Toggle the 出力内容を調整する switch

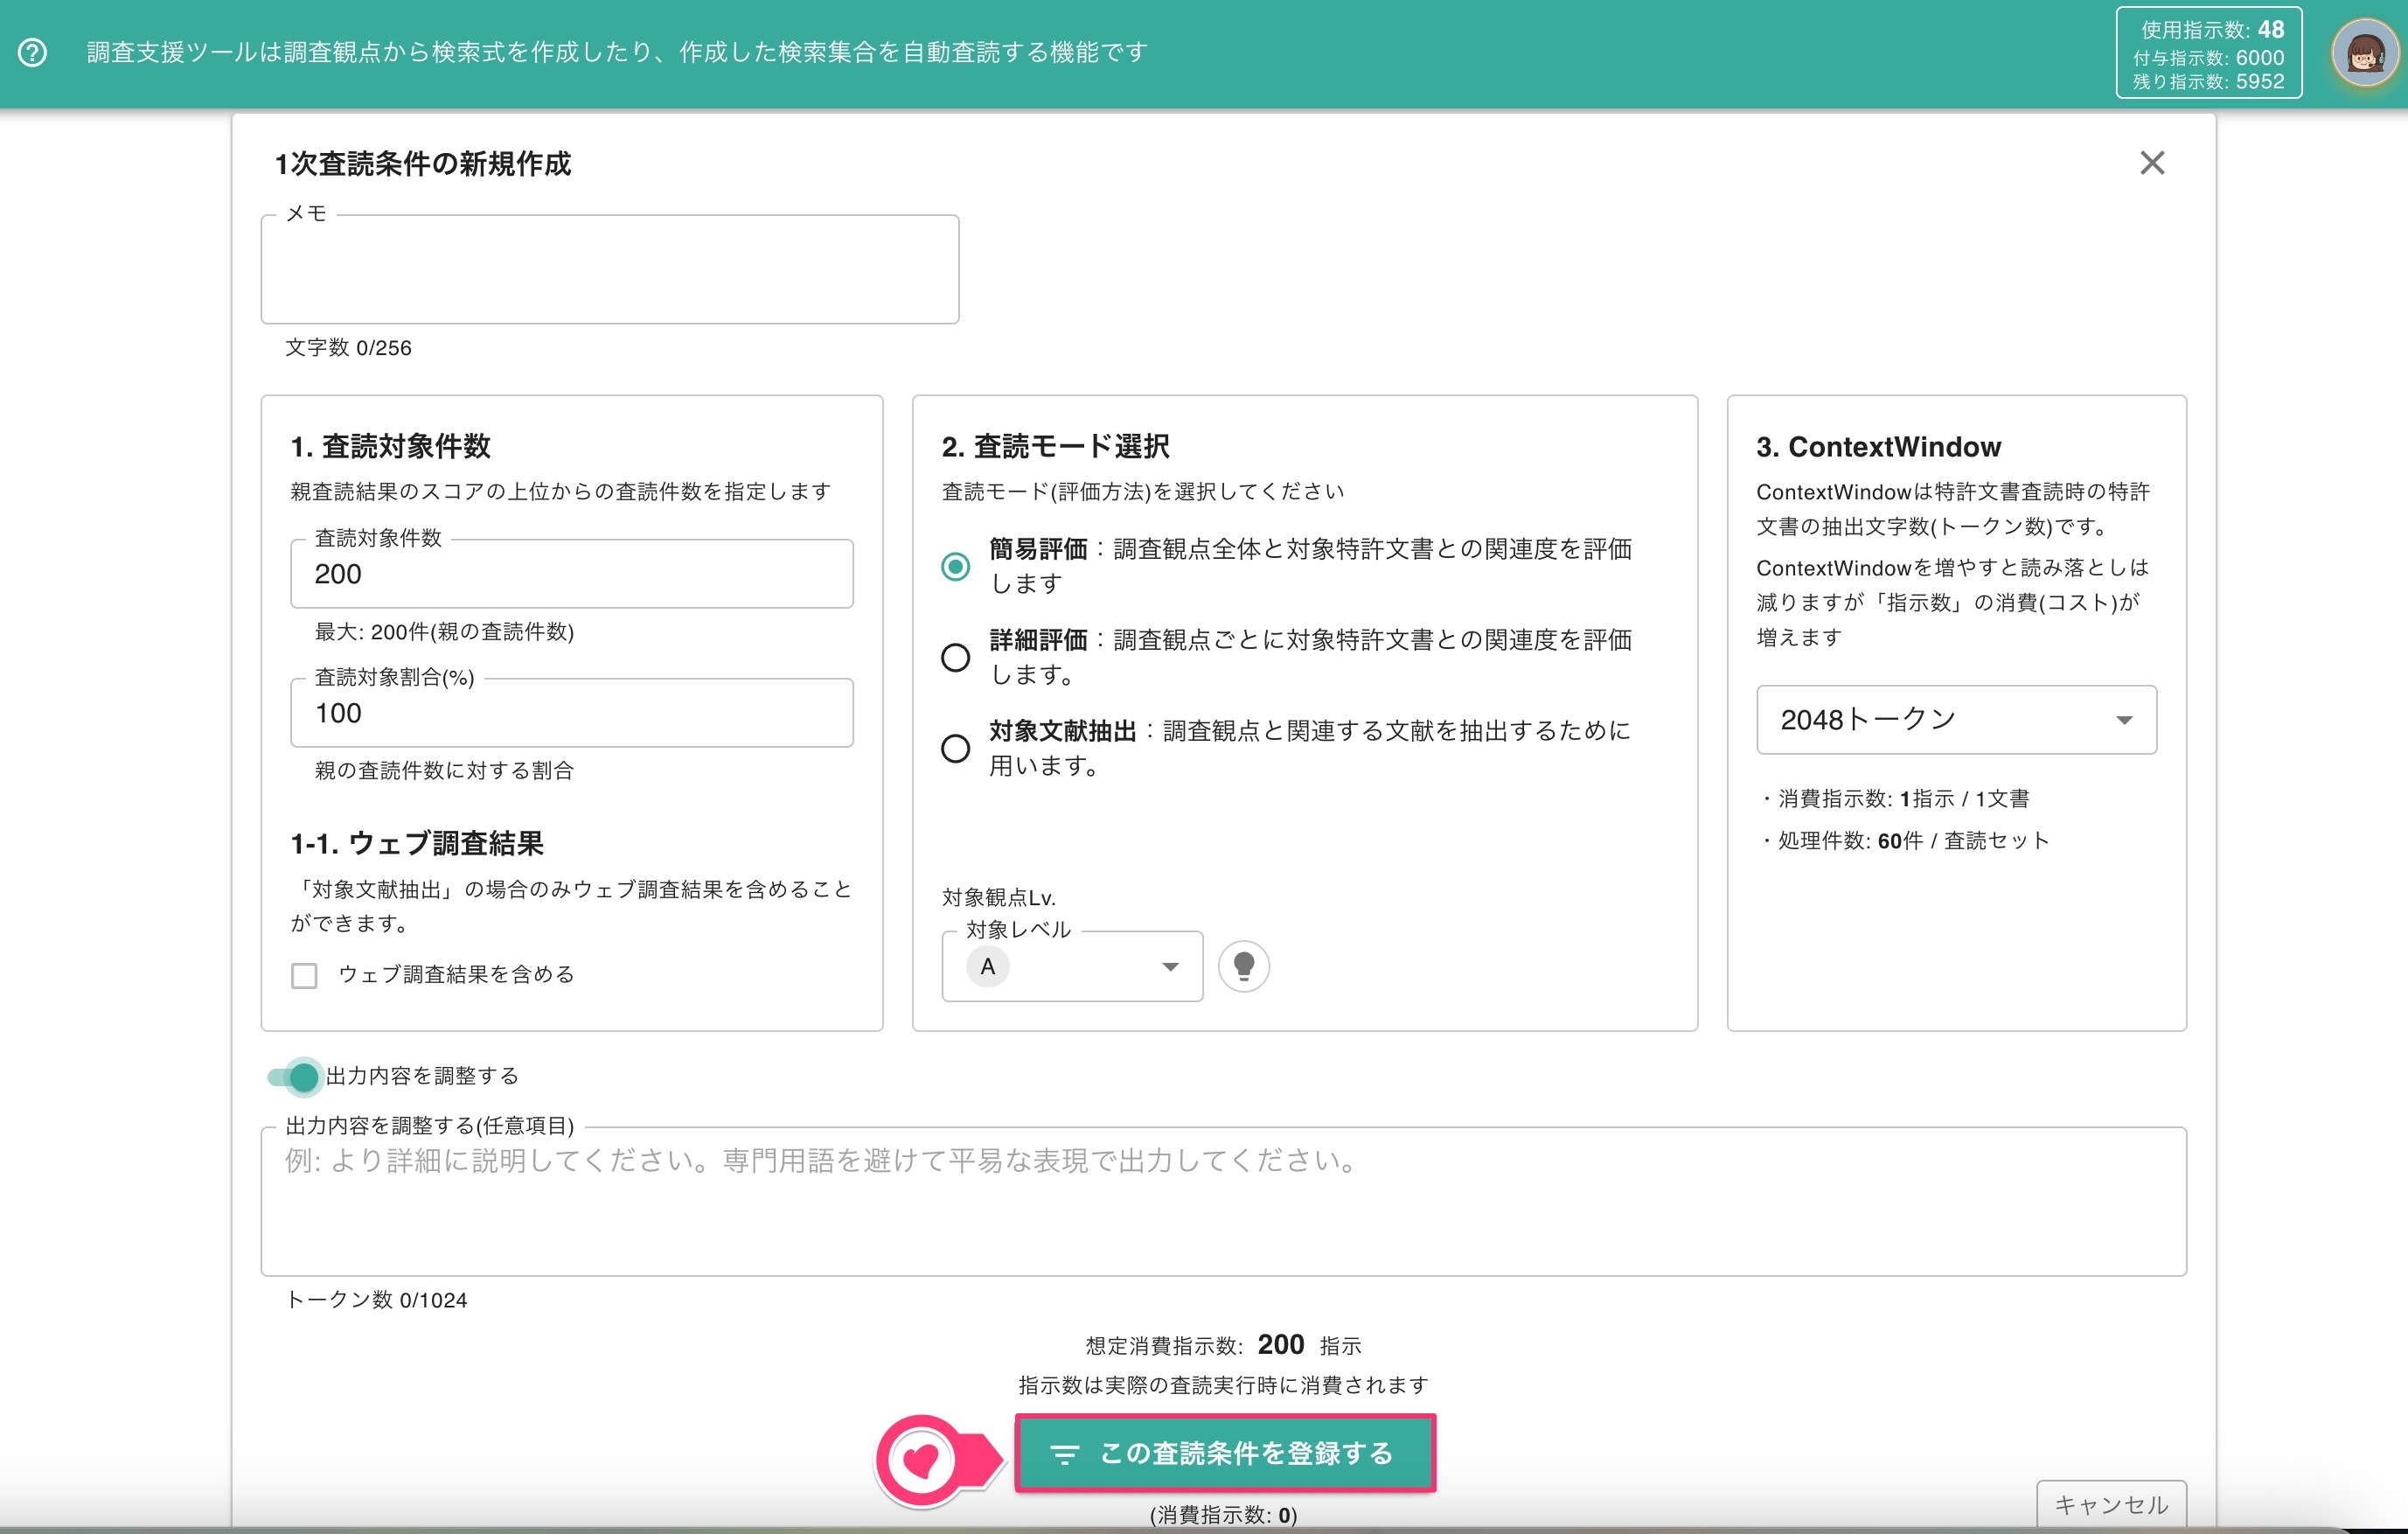(x=294, y=1076)
